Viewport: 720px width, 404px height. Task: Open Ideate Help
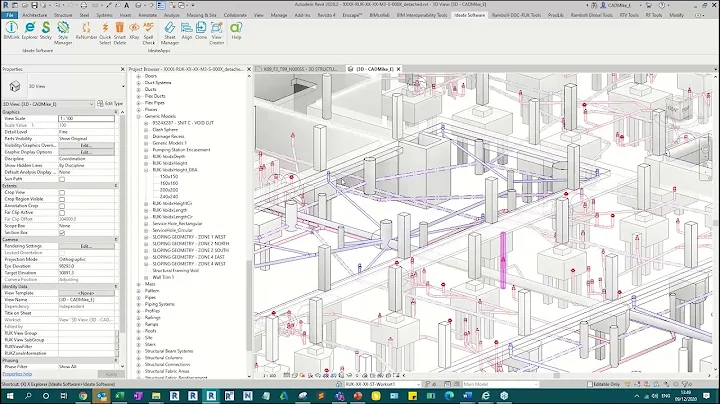[x=236, y=31]
